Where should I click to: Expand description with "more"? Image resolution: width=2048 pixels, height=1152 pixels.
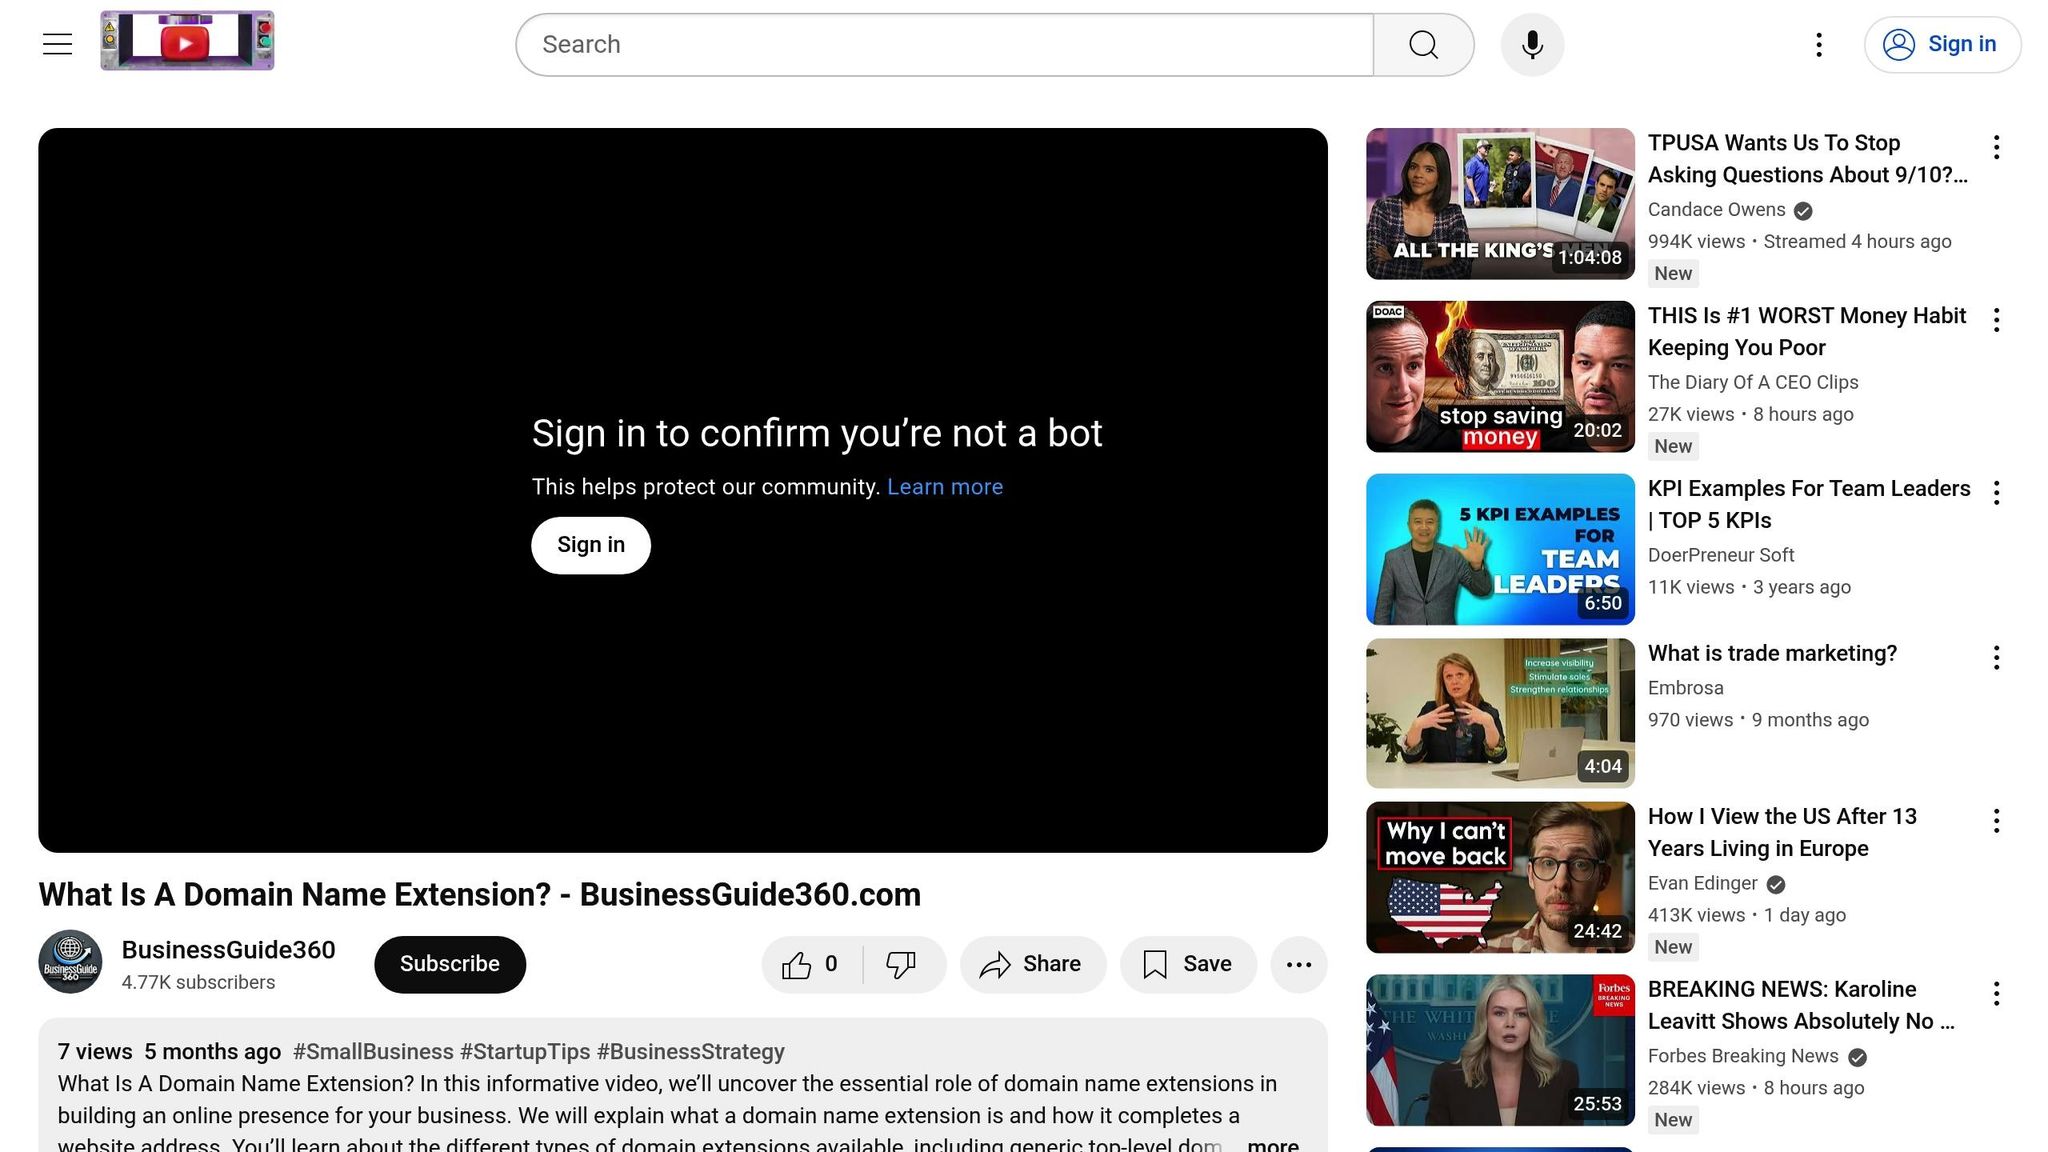pyautogui.click(x=1272, y=1144)
